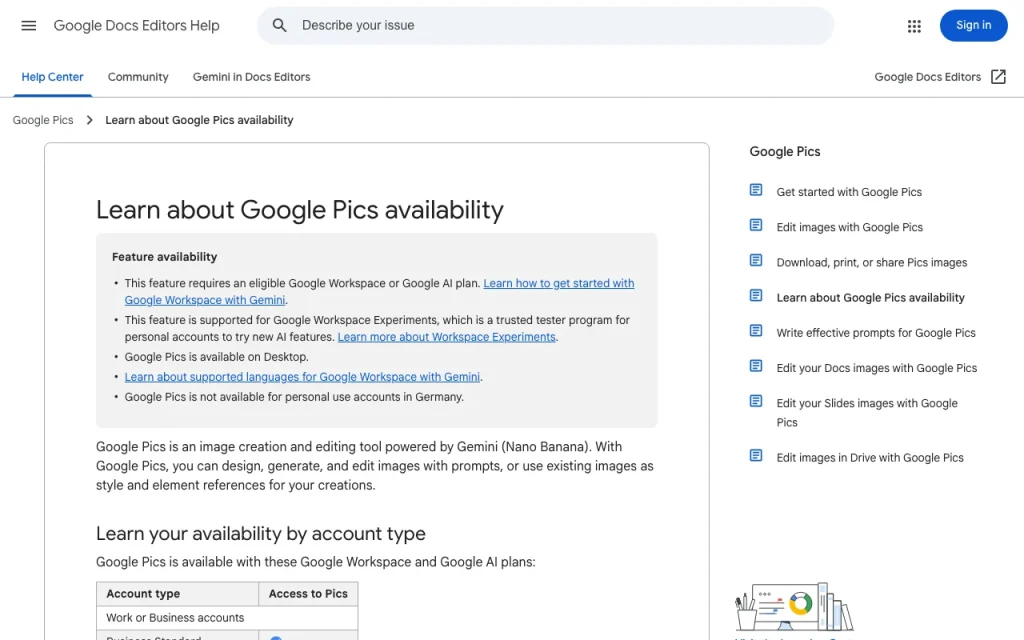Open Edit your Docs images with Google Pics
This screenshot has height=640, width=1024.
pyautogui.click(x=876, y=368)
